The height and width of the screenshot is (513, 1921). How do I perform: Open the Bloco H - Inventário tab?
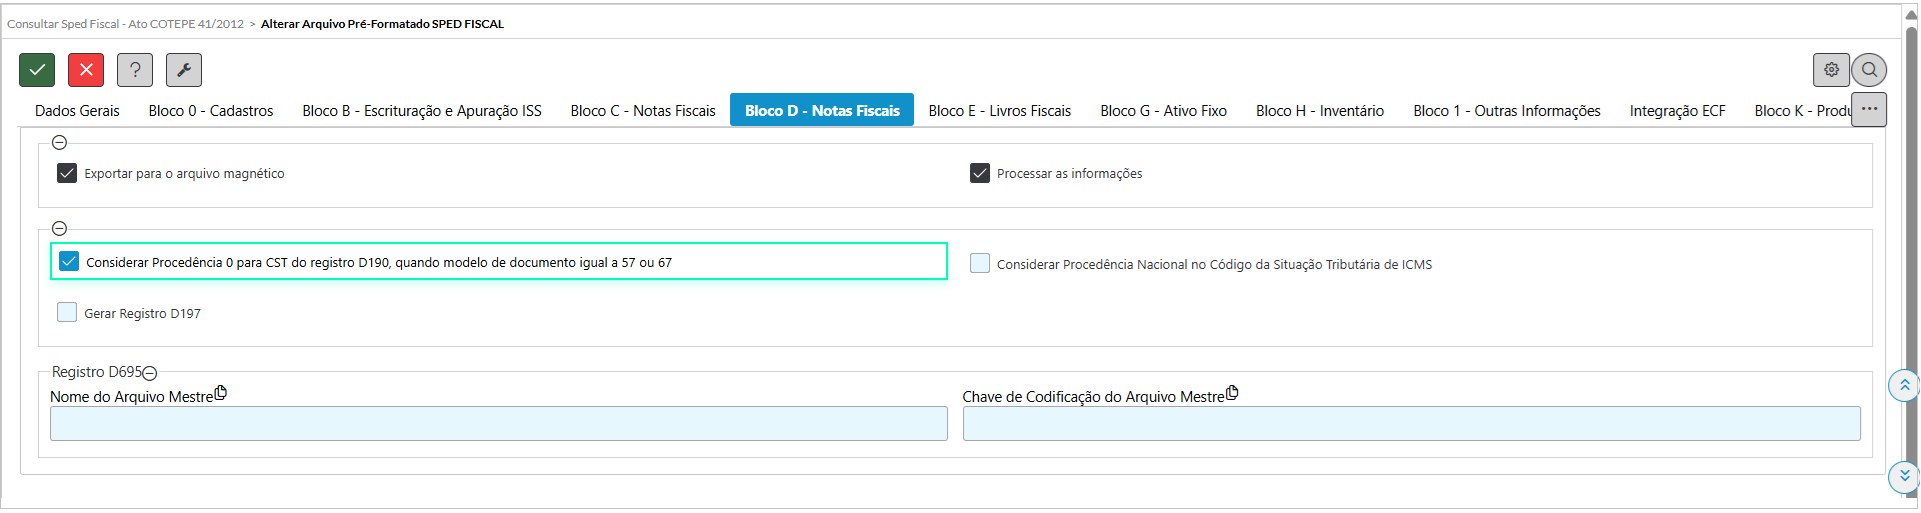coord(1319,111)
